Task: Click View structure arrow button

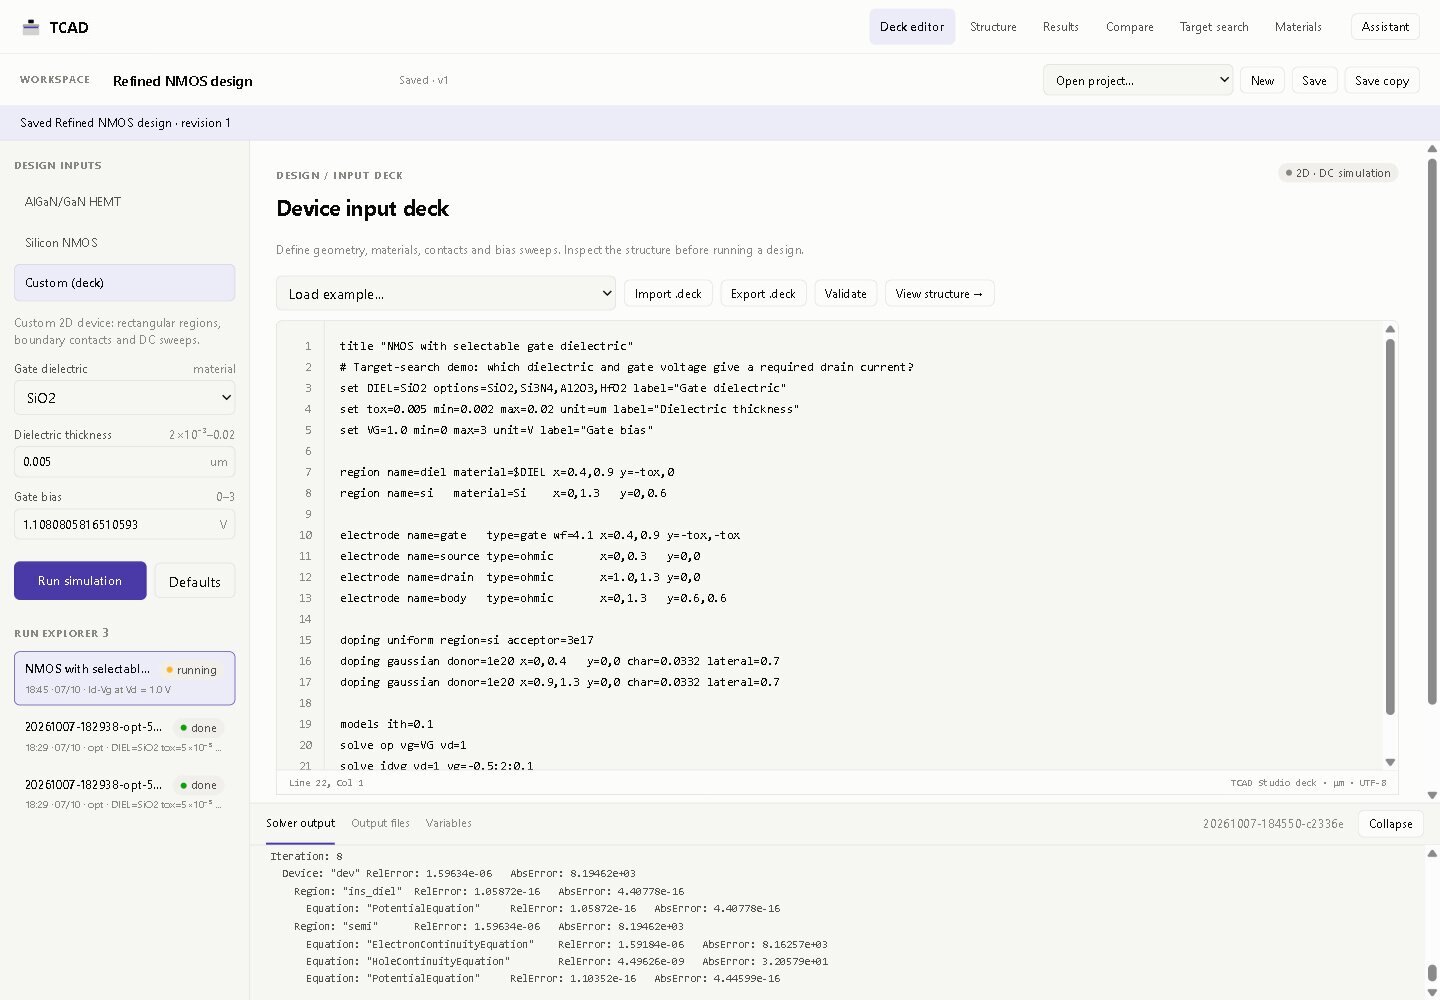Action: (x=939, y=294)
